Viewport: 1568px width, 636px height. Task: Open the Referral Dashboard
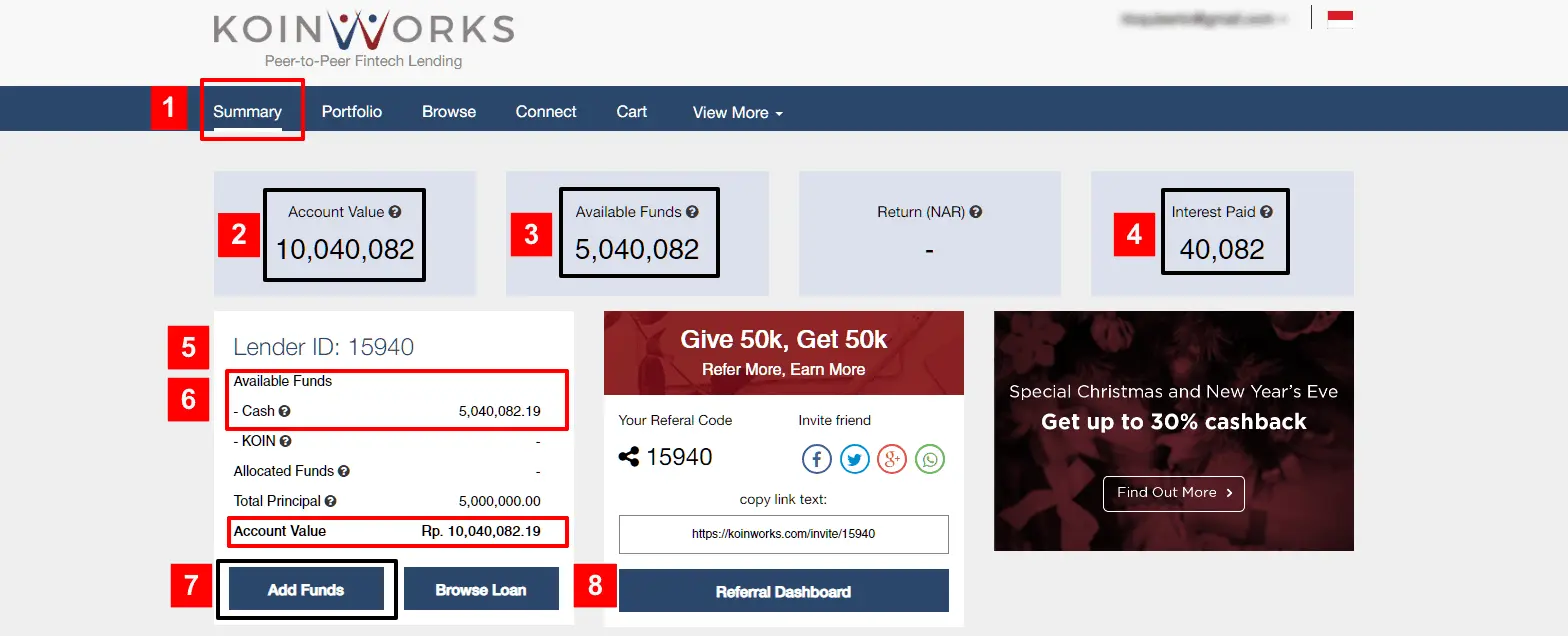783,591
